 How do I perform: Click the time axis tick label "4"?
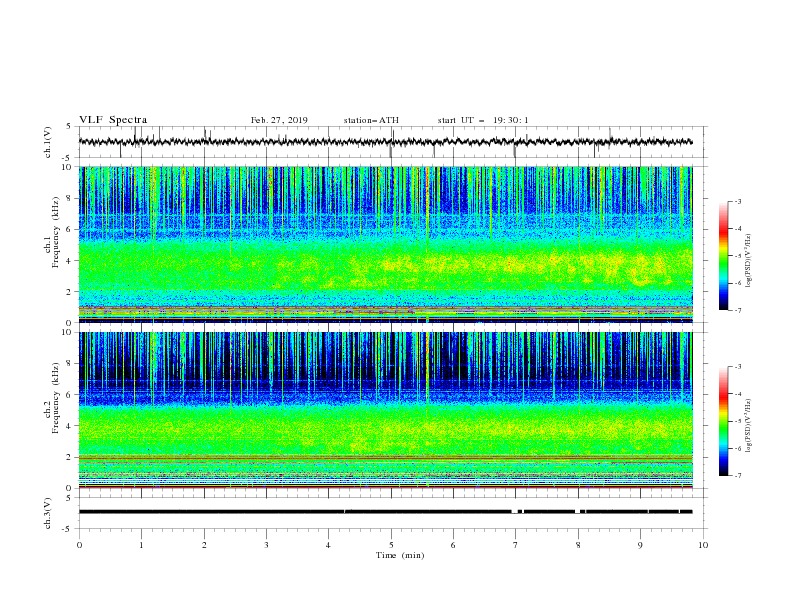pos(328,545)
